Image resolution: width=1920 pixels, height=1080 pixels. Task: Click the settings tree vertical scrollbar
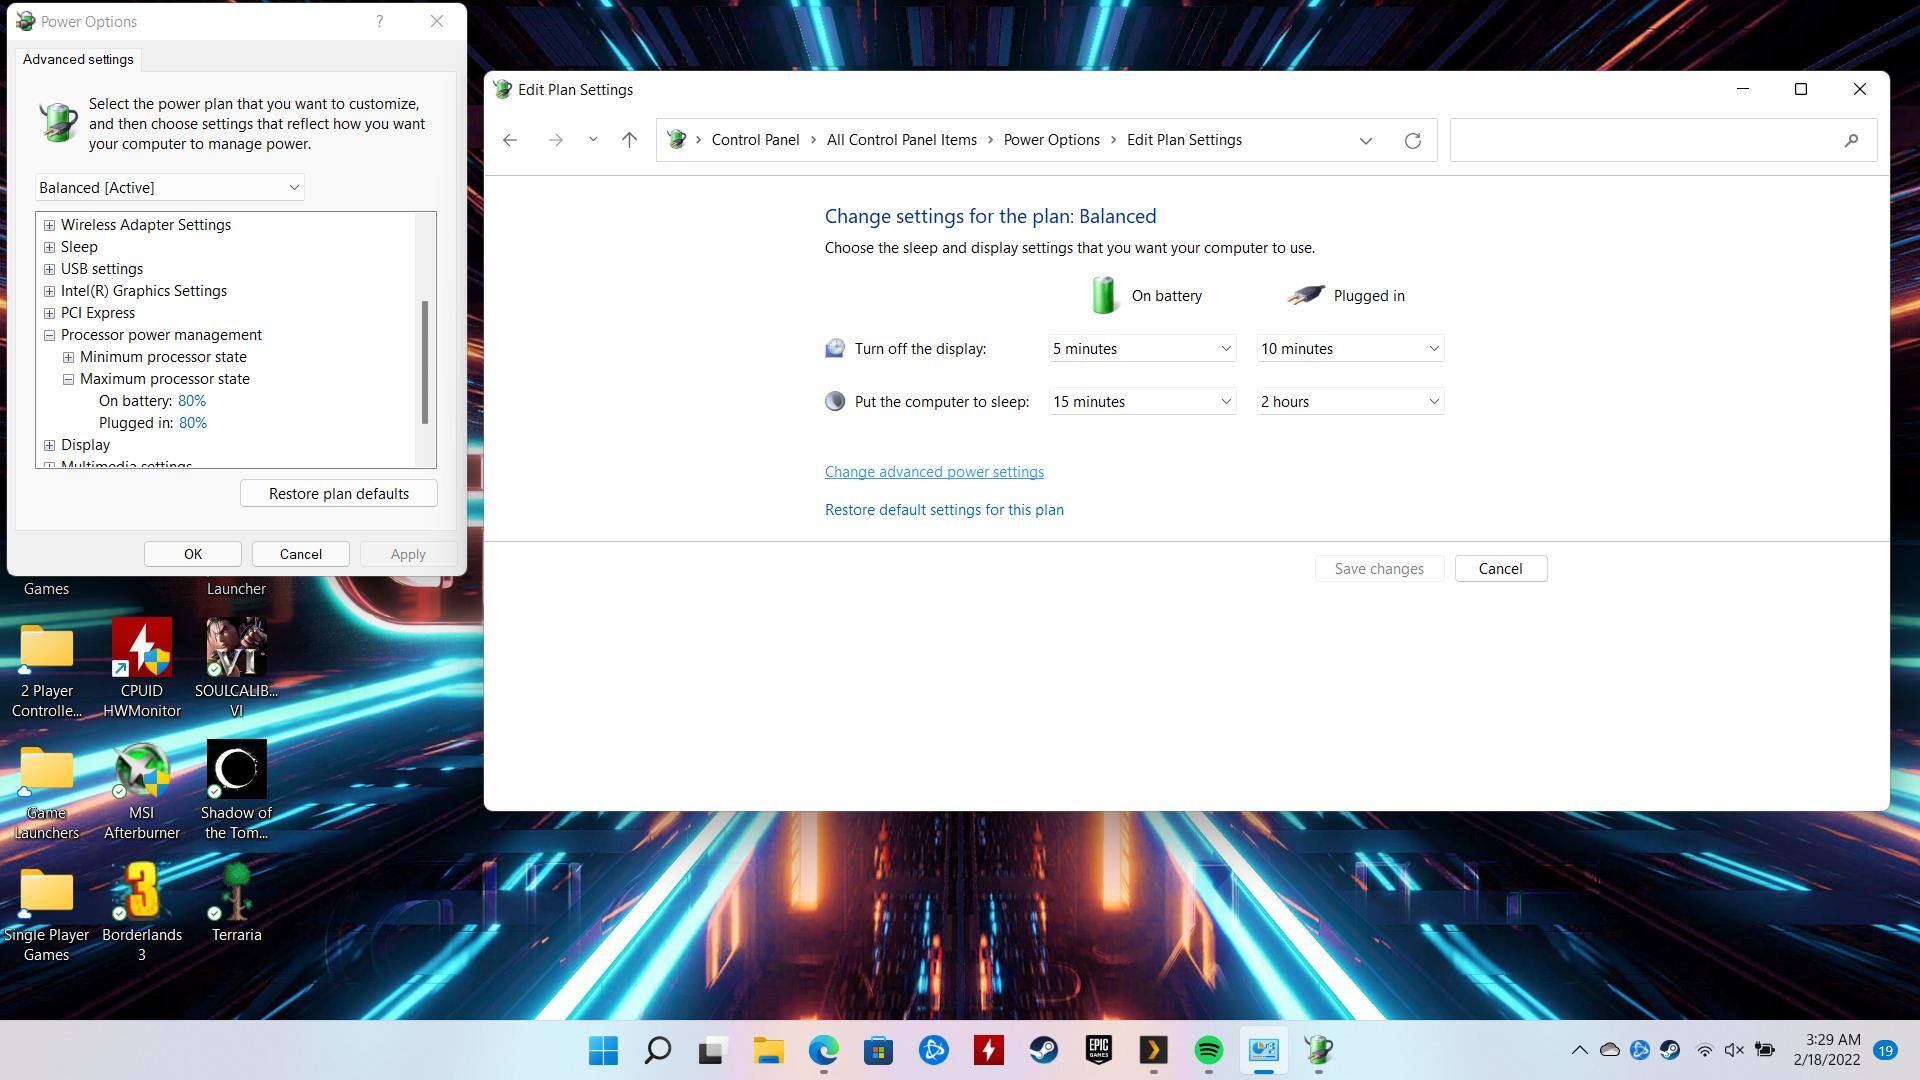(x=425, y=362)
